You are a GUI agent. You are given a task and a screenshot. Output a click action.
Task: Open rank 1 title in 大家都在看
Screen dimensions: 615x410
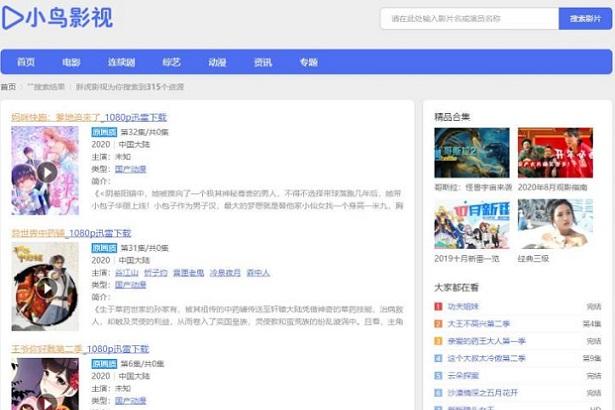pos(463,306)
